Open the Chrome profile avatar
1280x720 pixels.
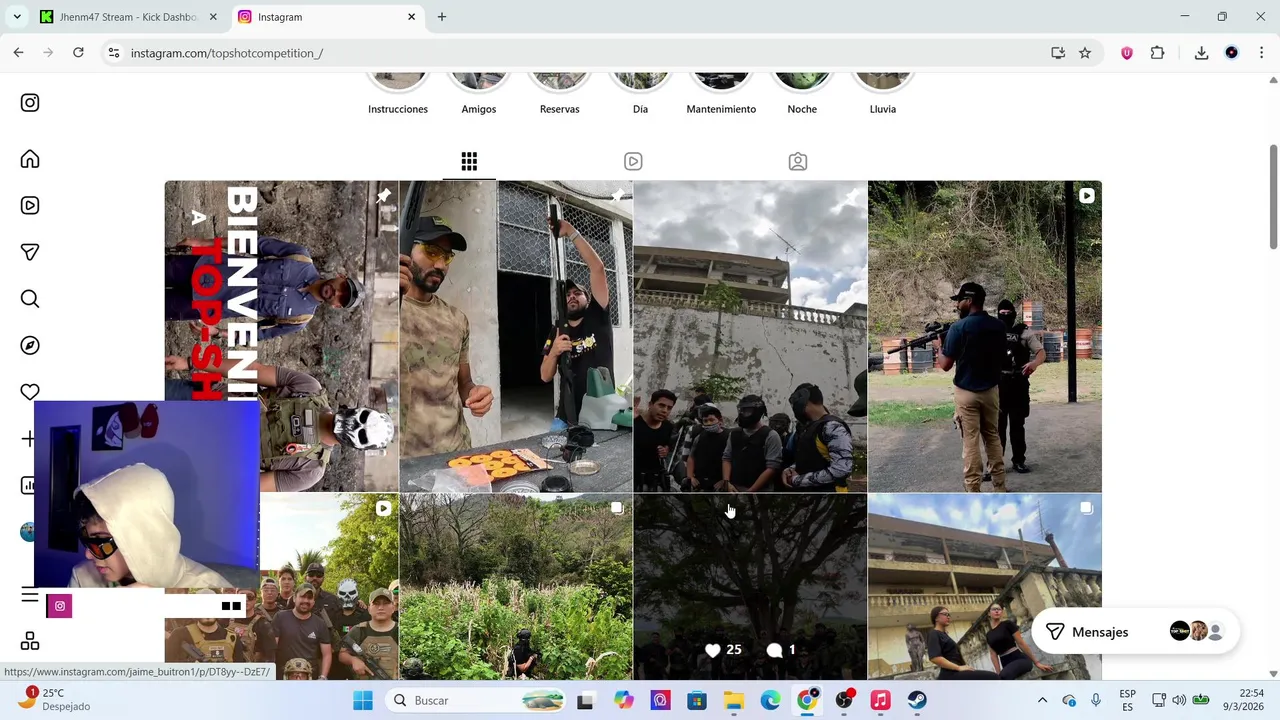coord(1231,53)
